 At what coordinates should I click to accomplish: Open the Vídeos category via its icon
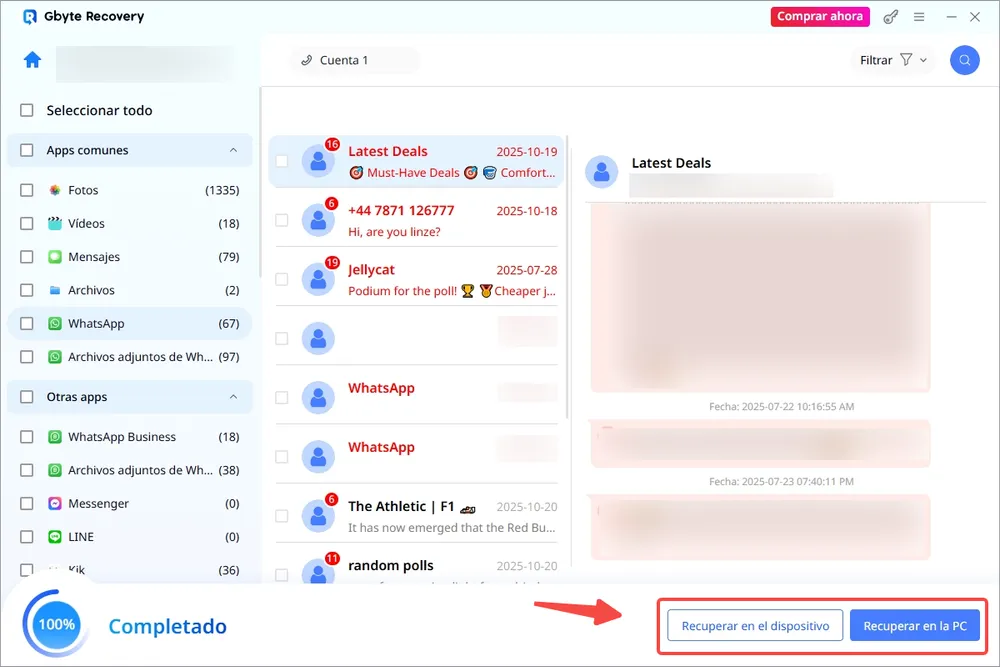[56, 223]
